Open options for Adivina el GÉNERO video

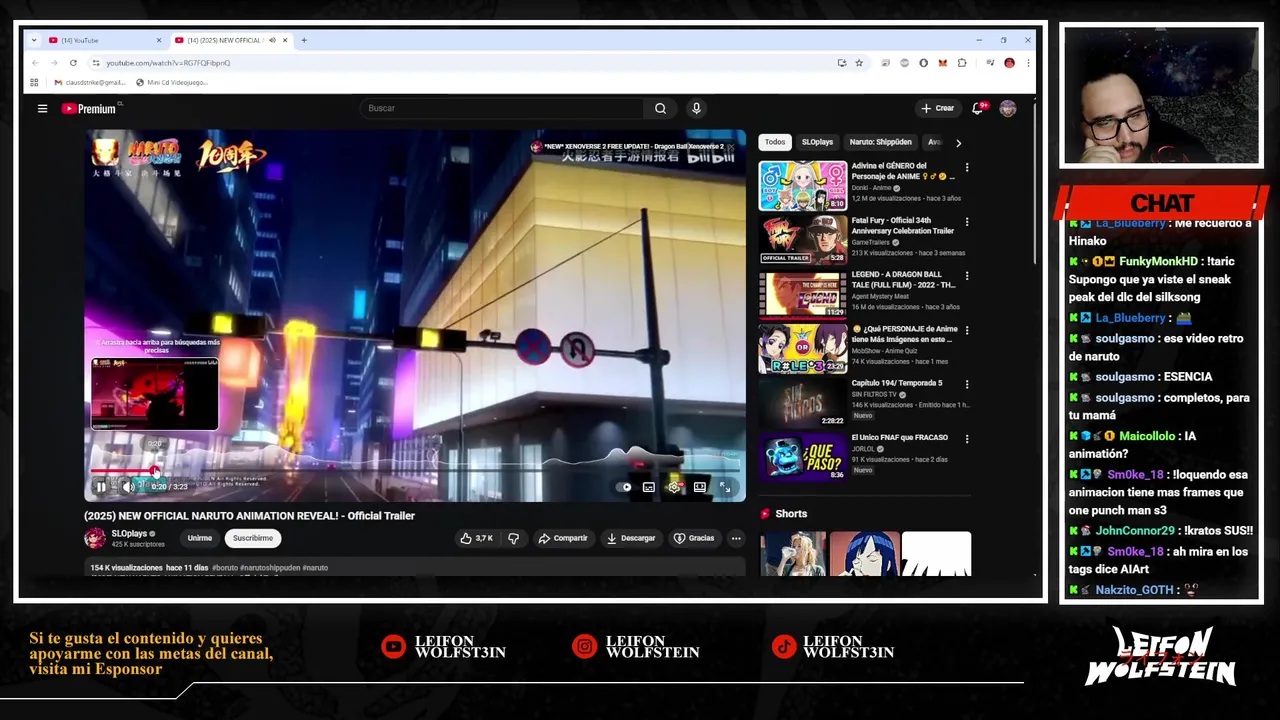966,167
